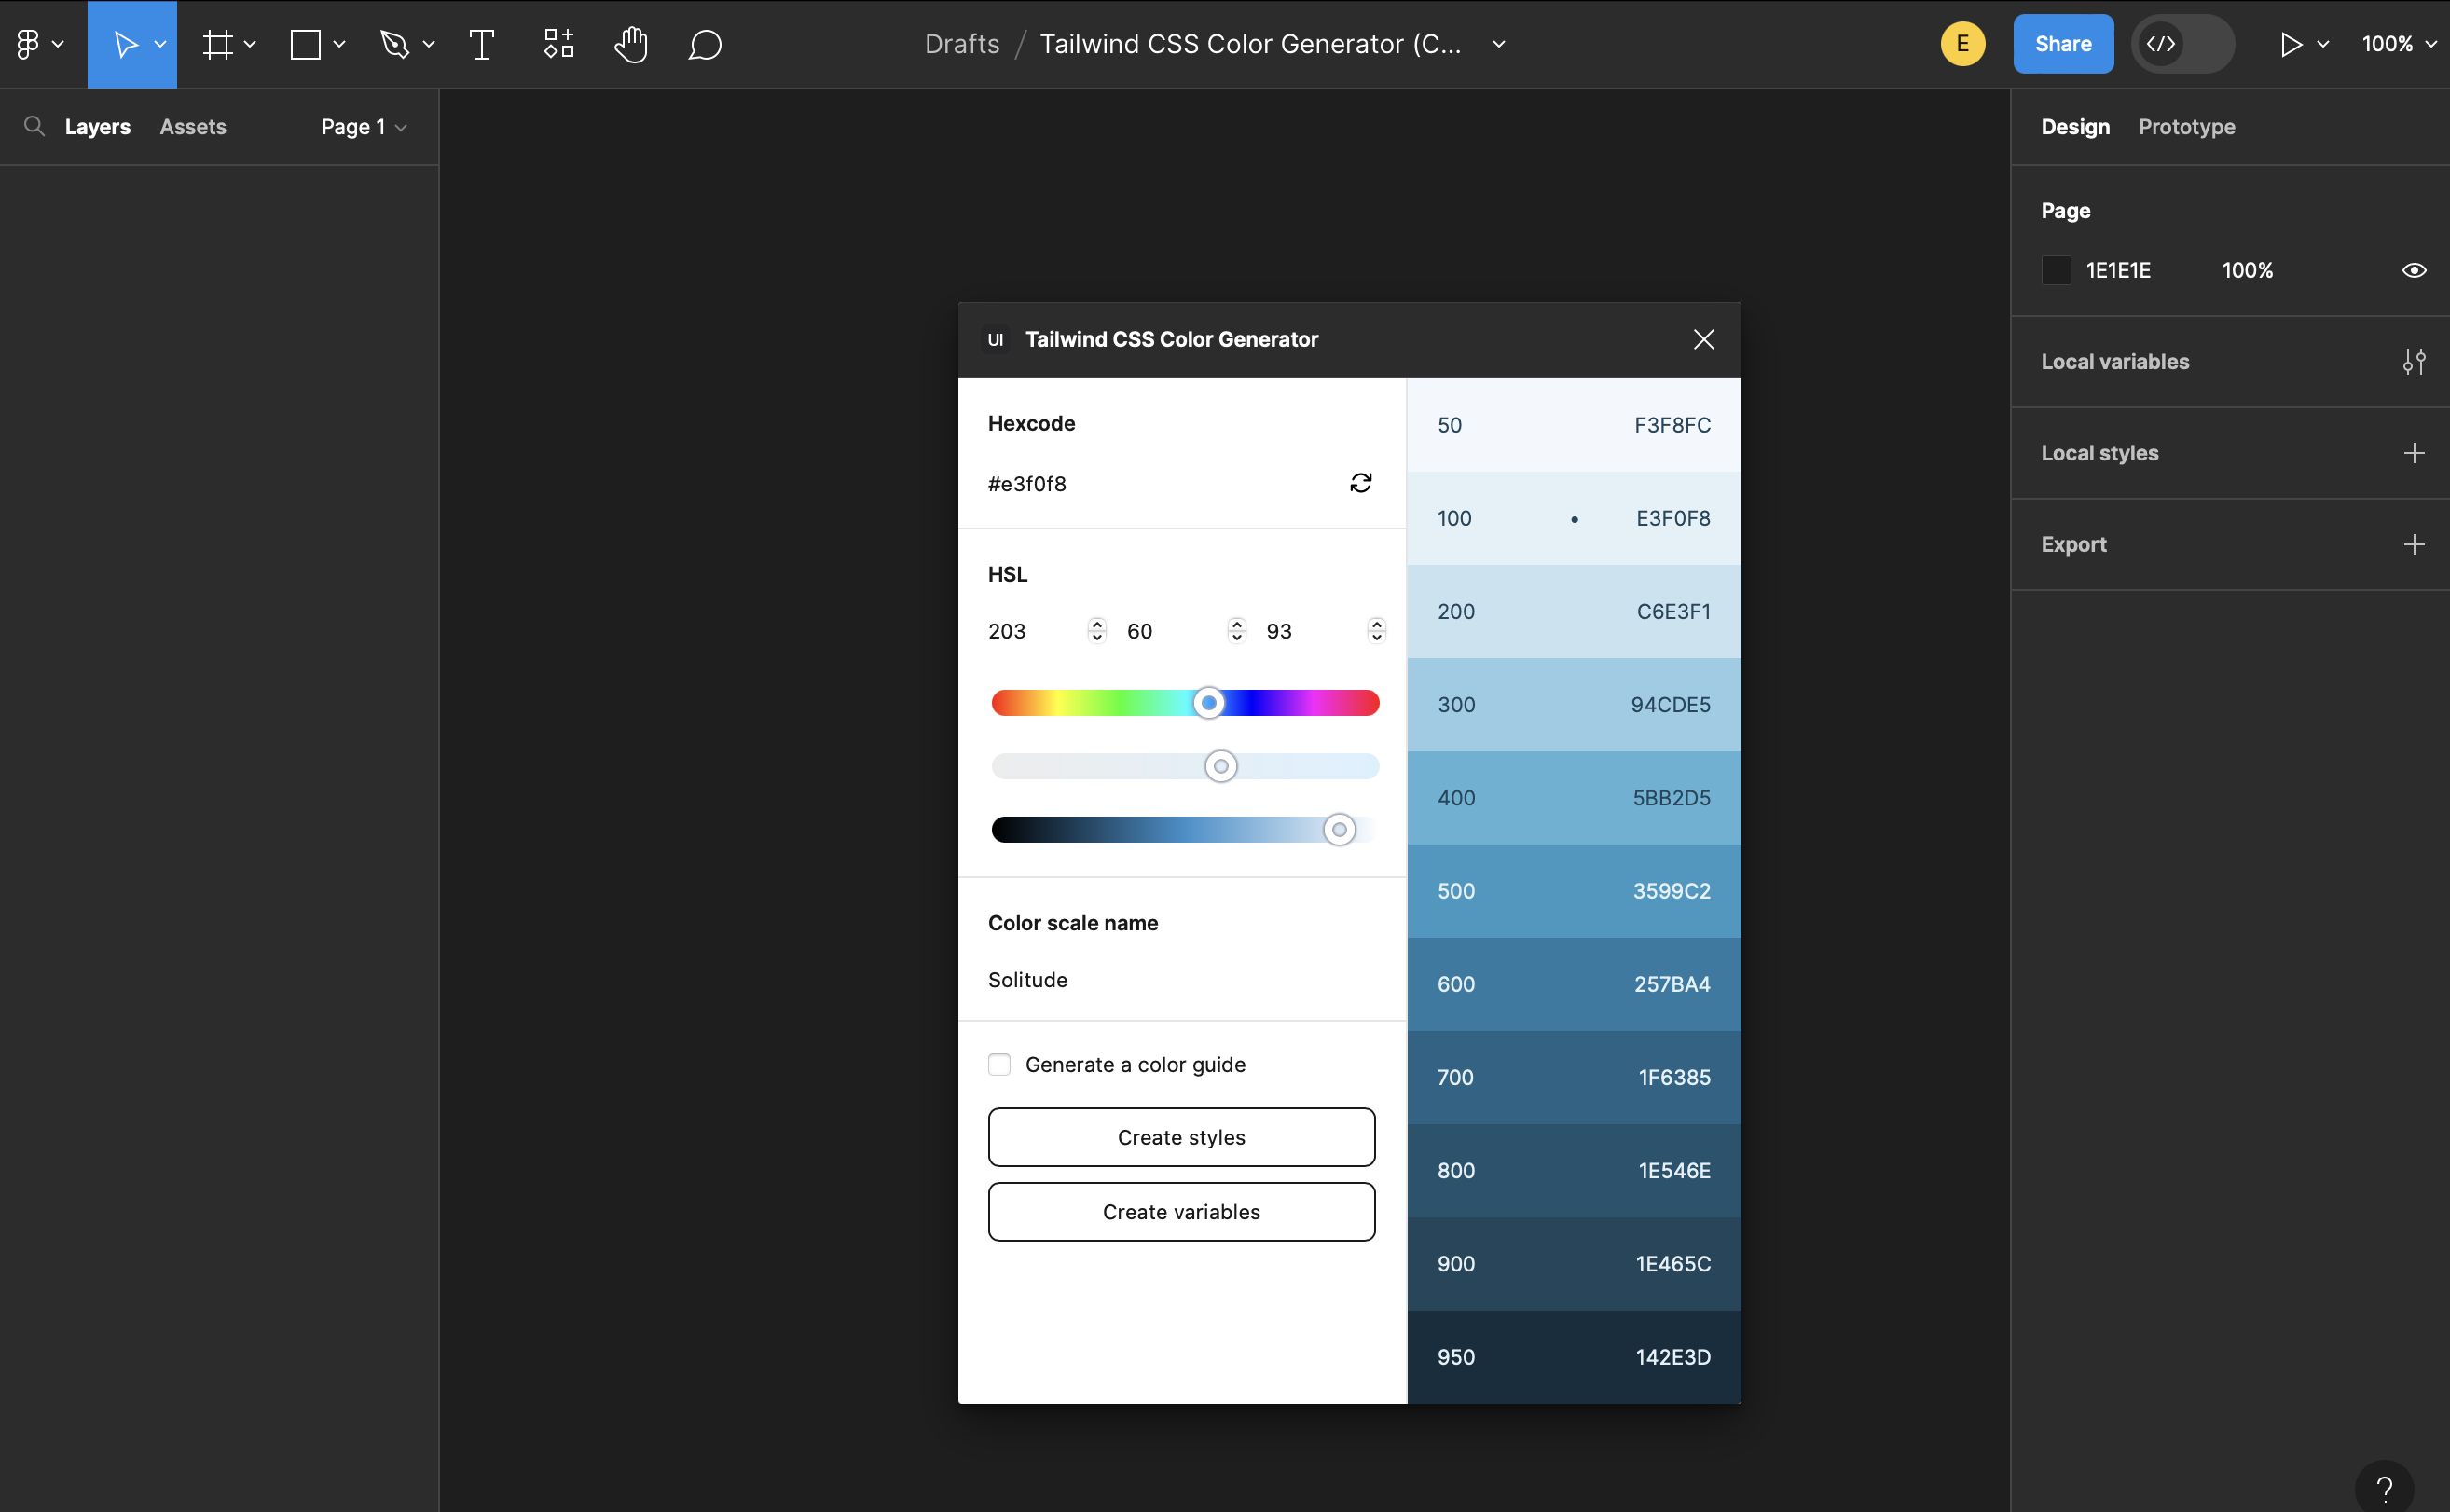2450x1512 pixels.
Task: Toggle visibility of page color
Action: tap(2416, 271)
